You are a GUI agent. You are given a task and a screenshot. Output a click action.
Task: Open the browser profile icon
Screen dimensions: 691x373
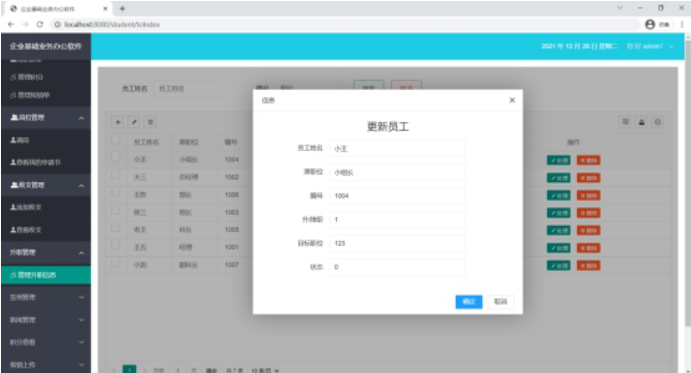click(650, 24)
